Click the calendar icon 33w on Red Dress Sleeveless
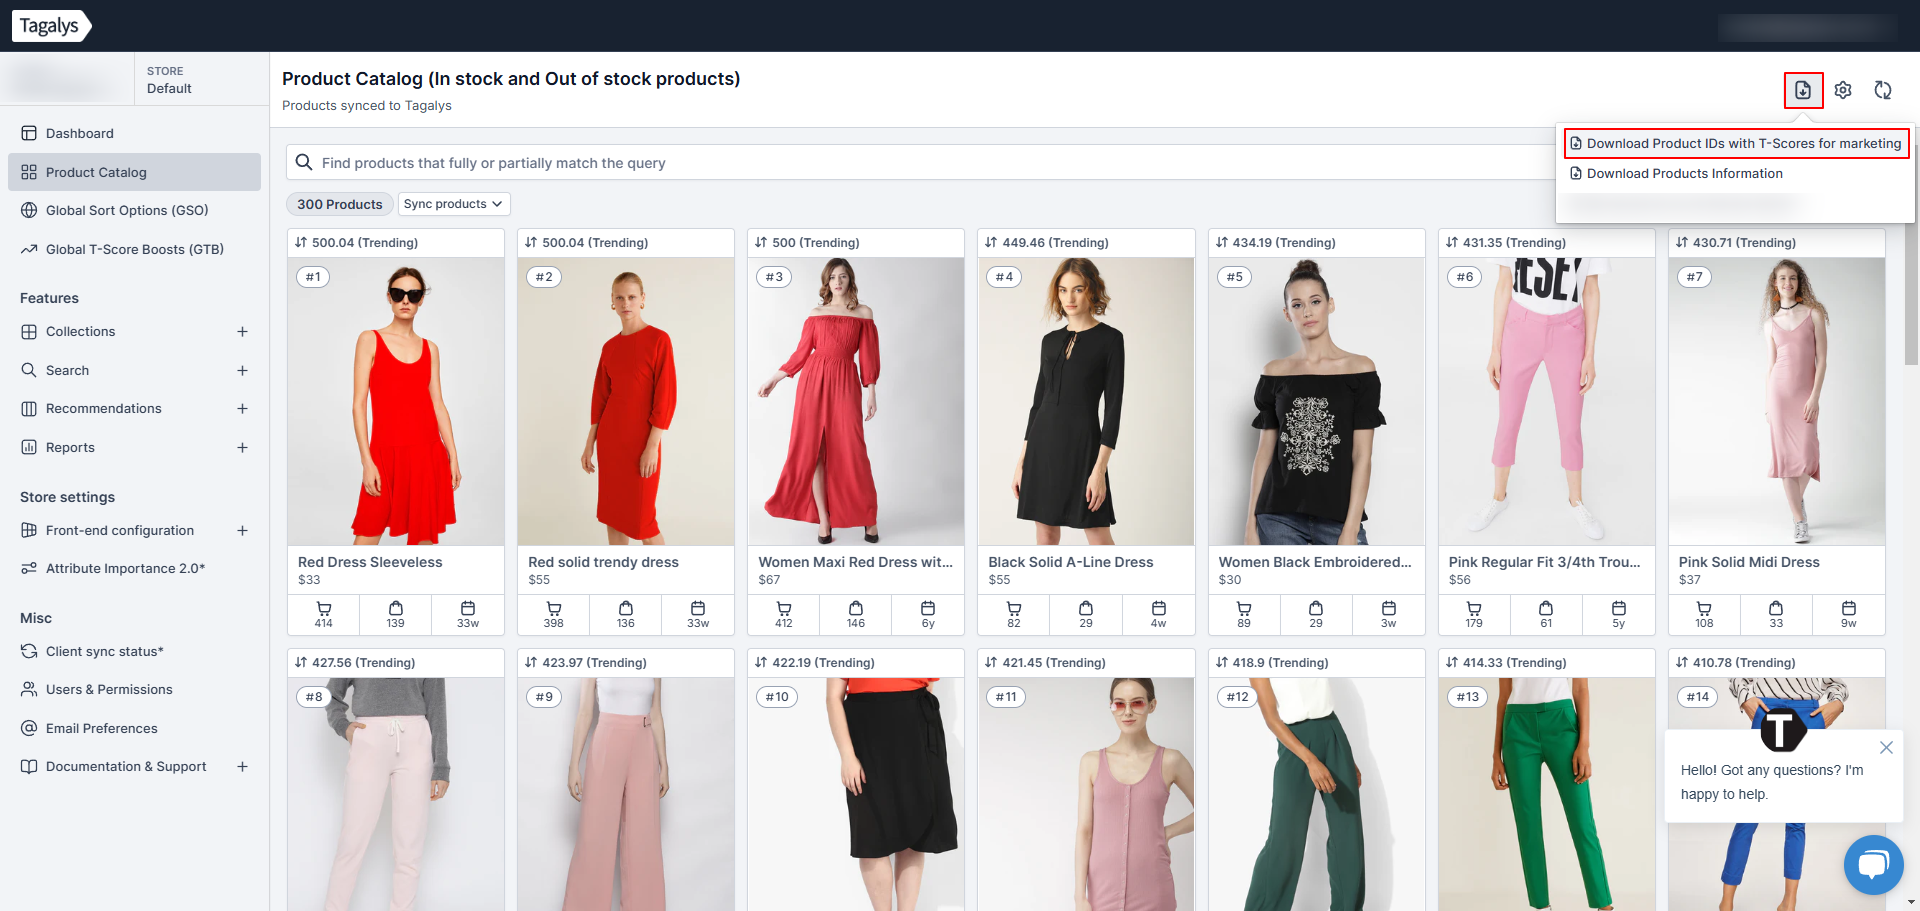This screenshot has height=911, width=1920. point(468,608)
